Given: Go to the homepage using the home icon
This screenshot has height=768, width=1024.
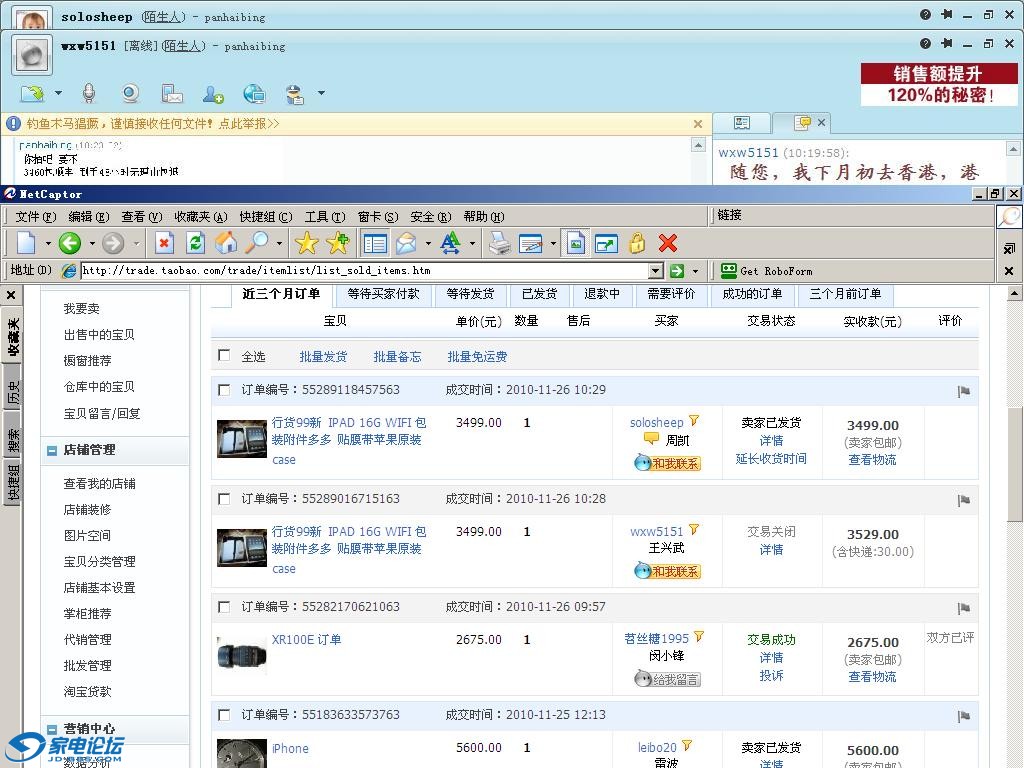Looking at the screenshot, I should tap(225, 243).
